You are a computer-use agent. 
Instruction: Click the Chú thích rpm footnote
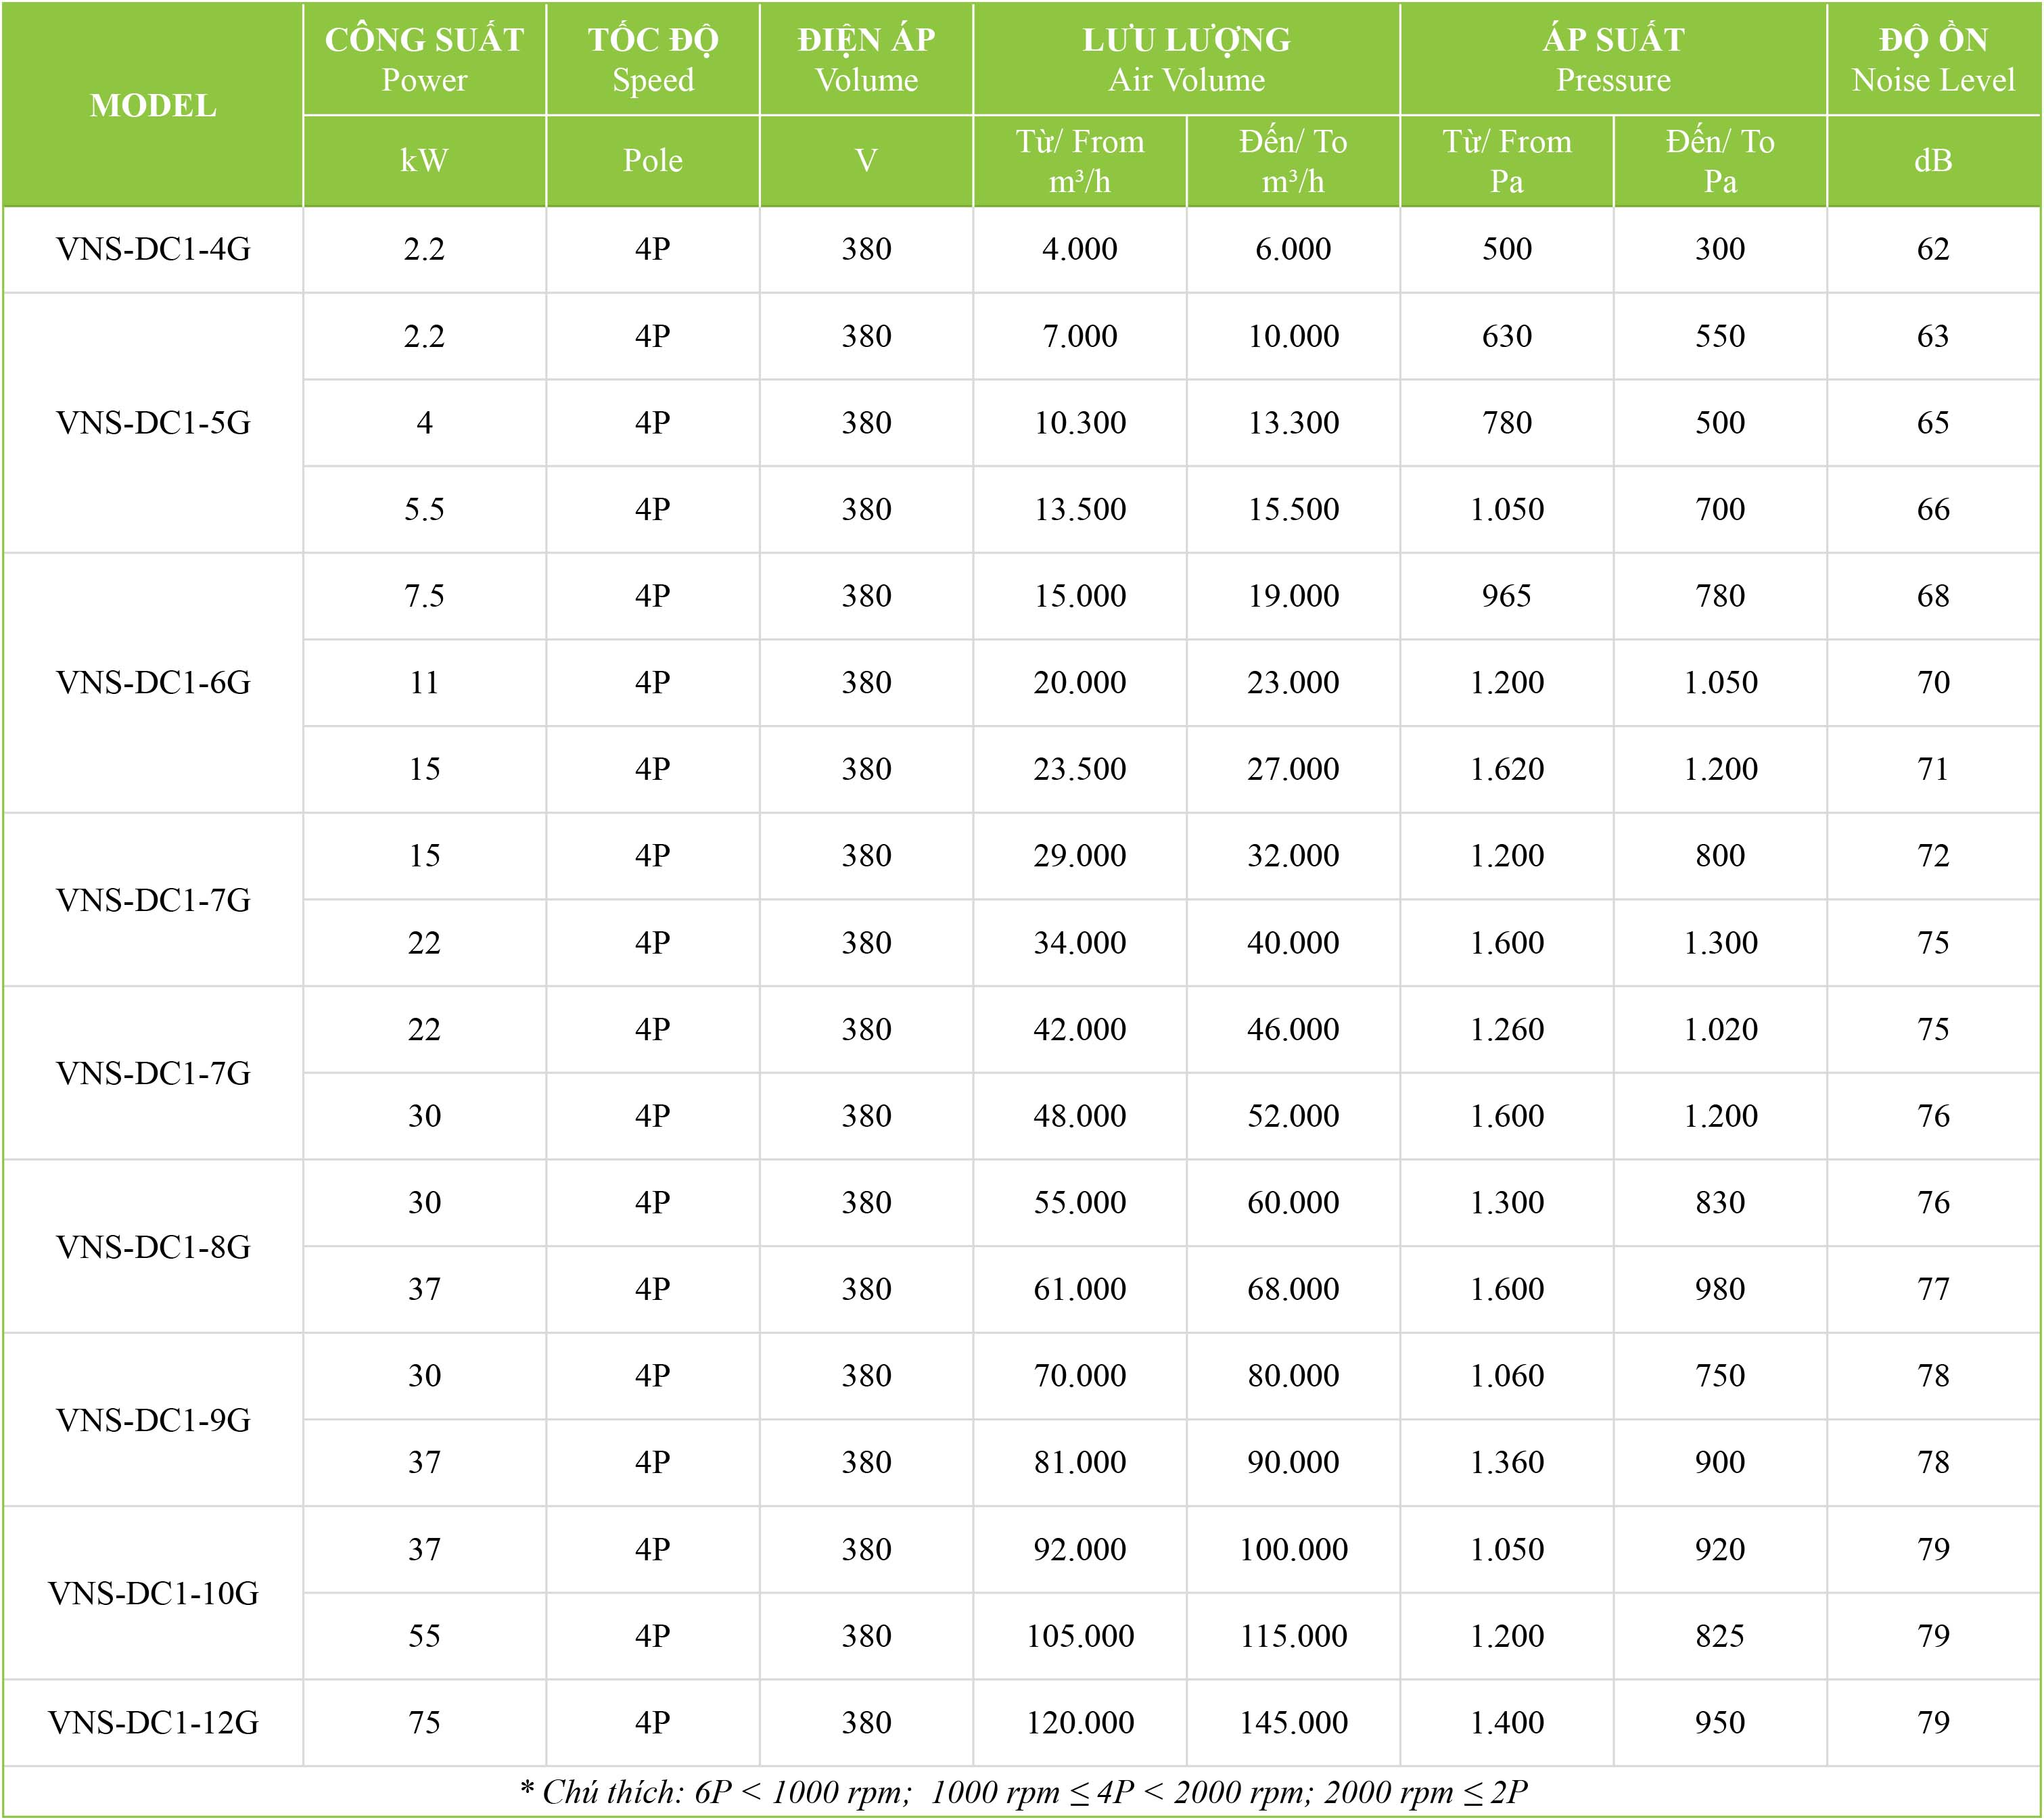[x=1022, y=1792]
